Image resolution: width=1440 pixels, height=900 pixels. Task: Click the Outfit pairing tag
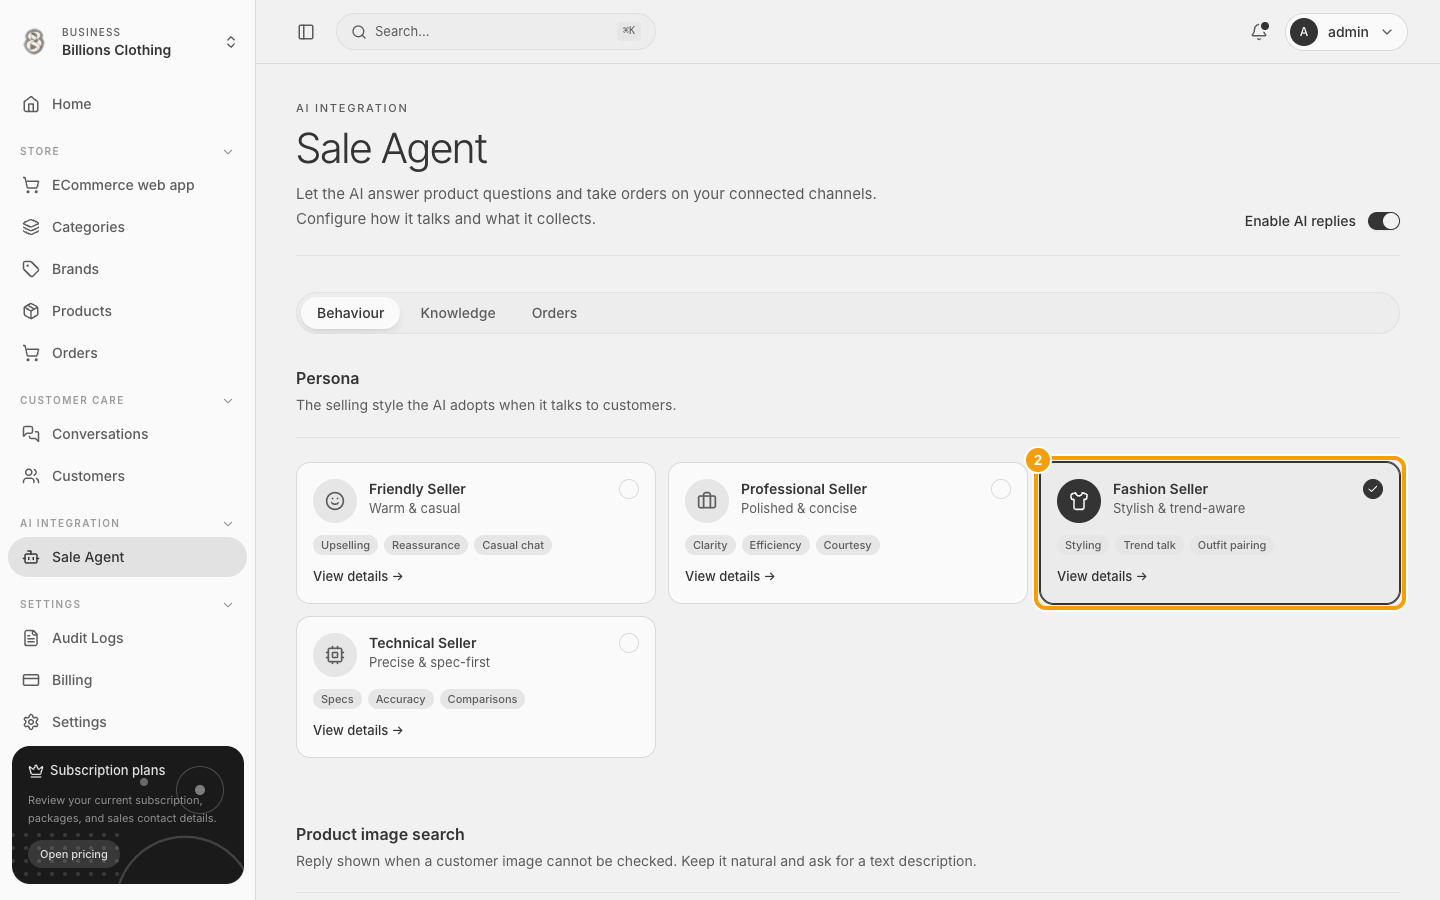[1232, 545]
